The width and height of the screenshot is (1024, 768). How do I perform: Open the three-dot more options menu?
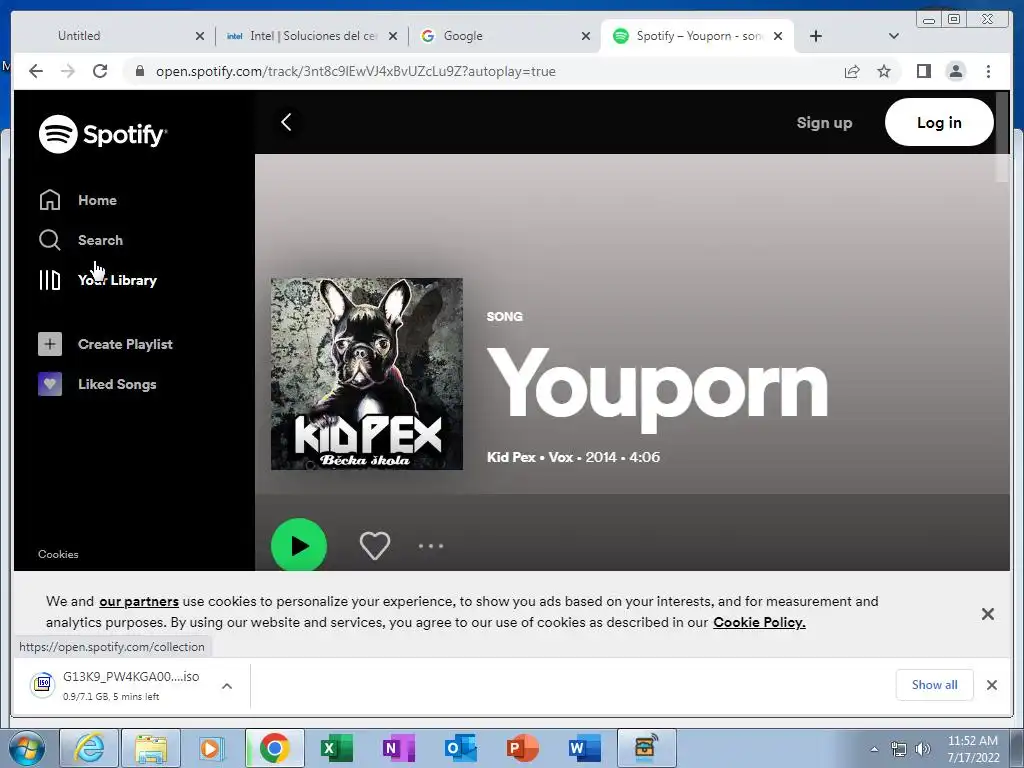pyautogui.click(x=431, y=545)
